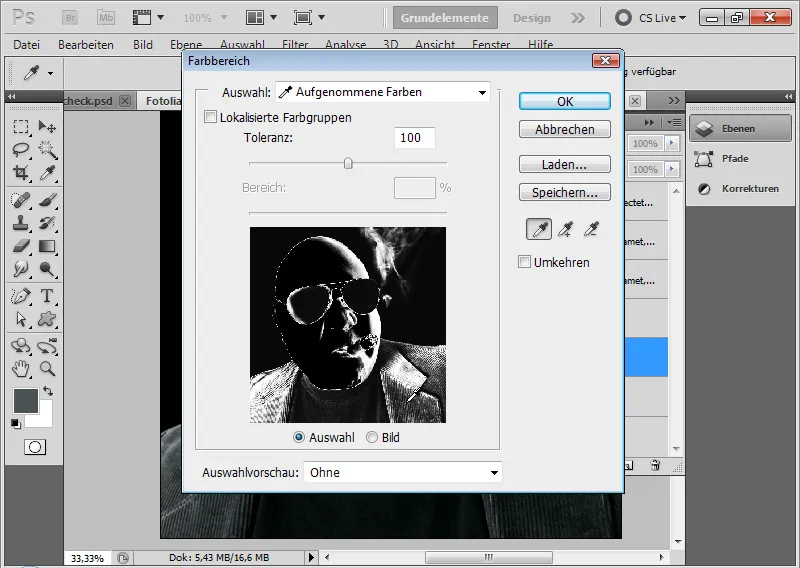Adjust the Toleranz slider handle
Screen dimensions: 800x568
(x=348, y=163)
